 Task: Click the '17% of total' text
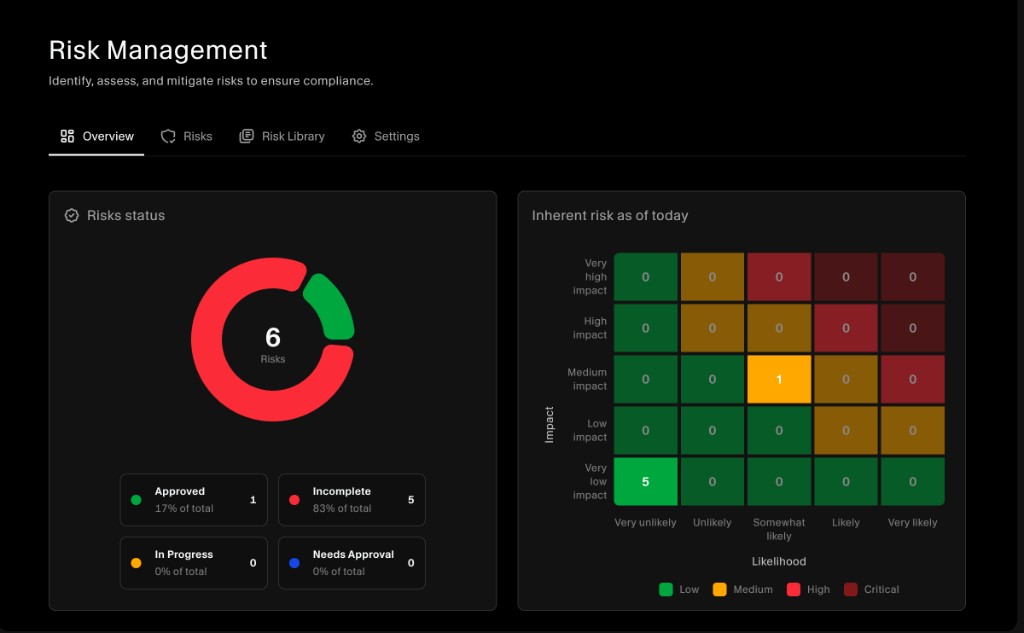click(184, 508)
